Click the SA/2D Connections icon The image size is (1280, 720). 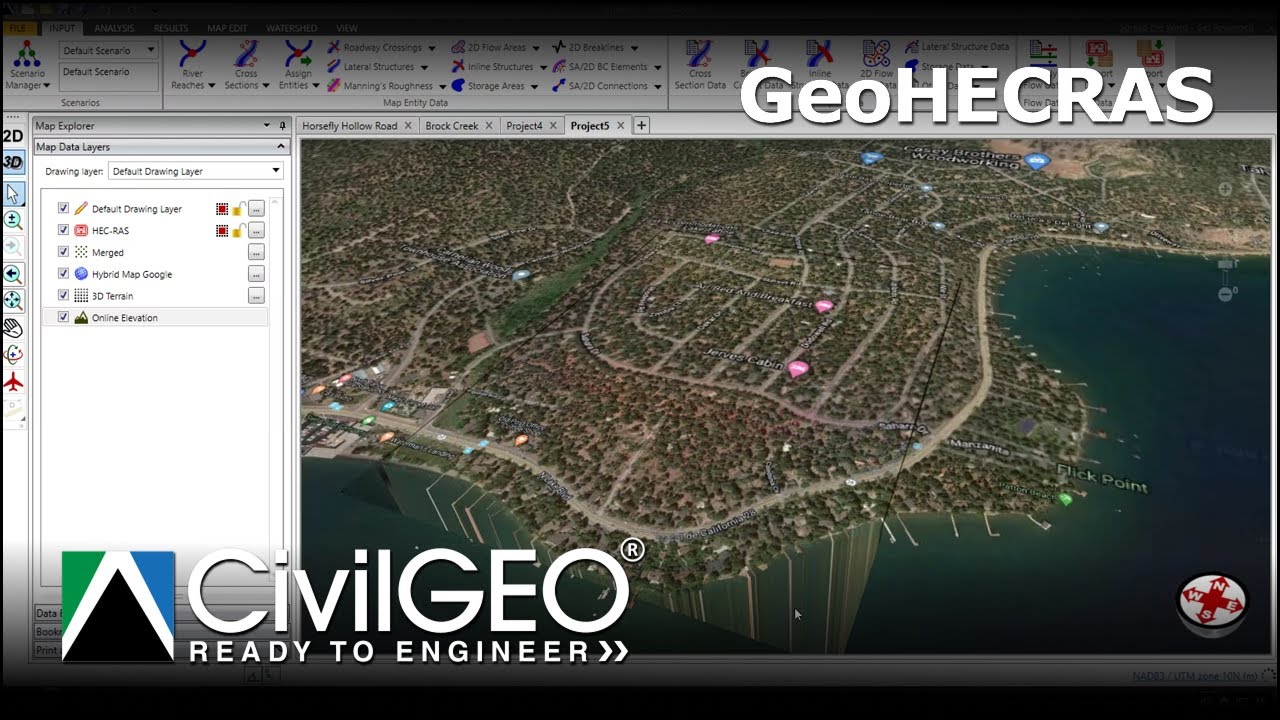tap(561, 86)
